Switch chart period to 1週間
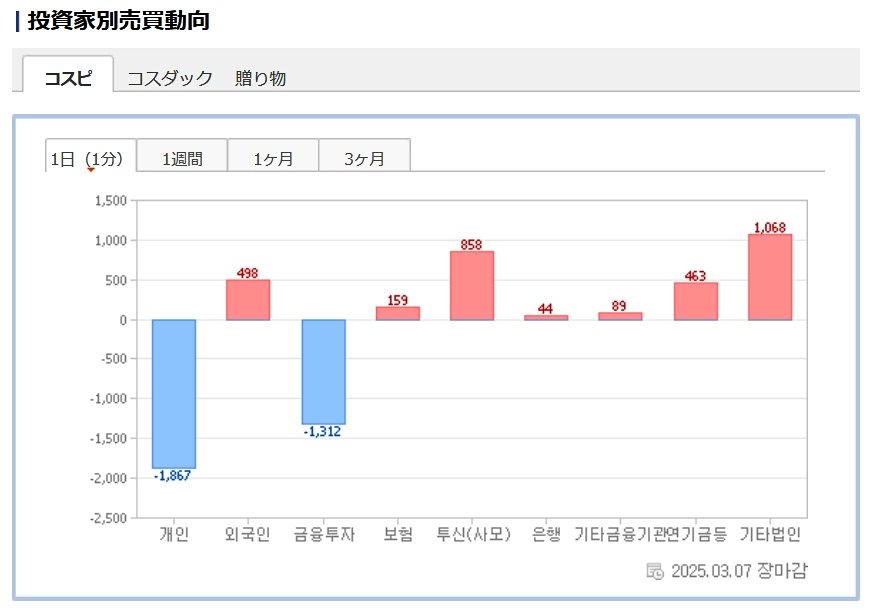 182,158
